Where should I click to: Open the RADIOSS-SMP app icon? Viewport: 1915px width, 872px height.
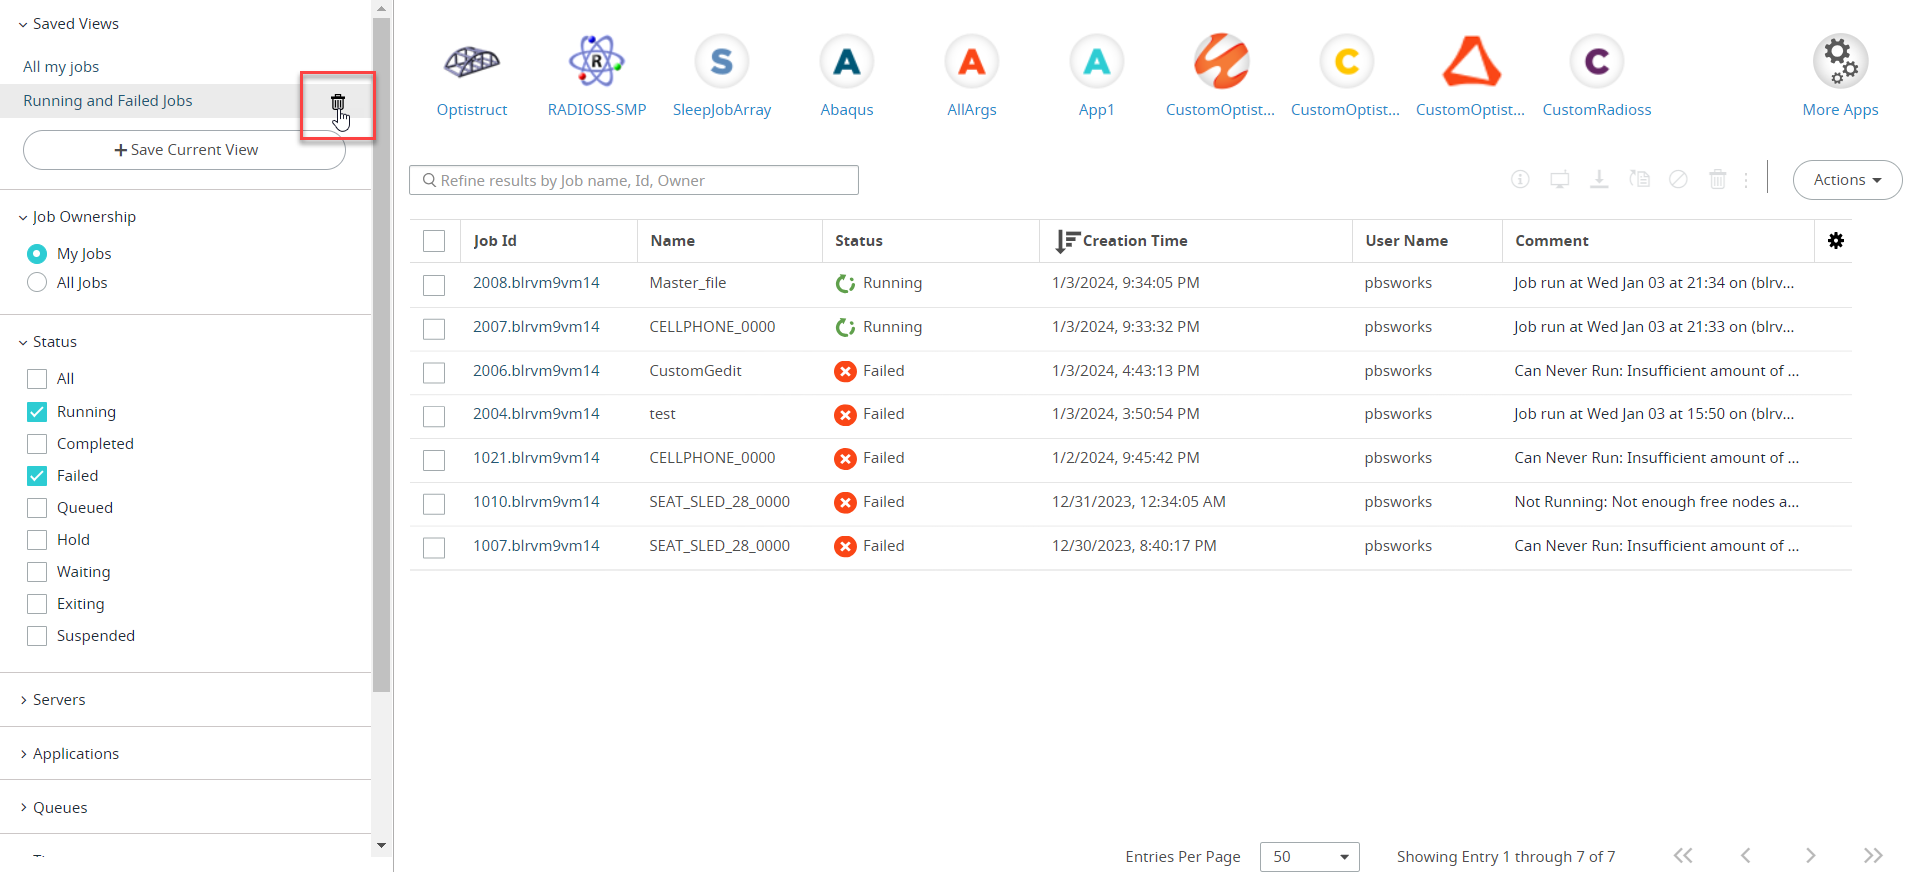pyautogui.click(x=596, y=63)
